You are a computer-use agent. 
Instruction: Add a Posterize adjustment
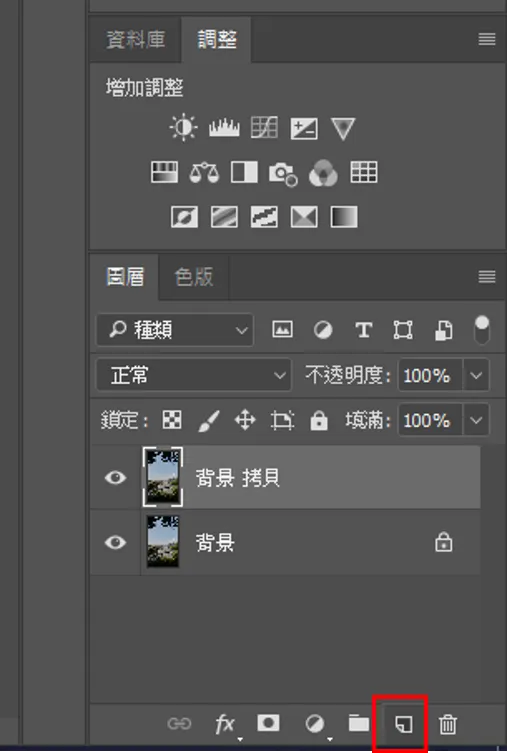coord(224,217)
